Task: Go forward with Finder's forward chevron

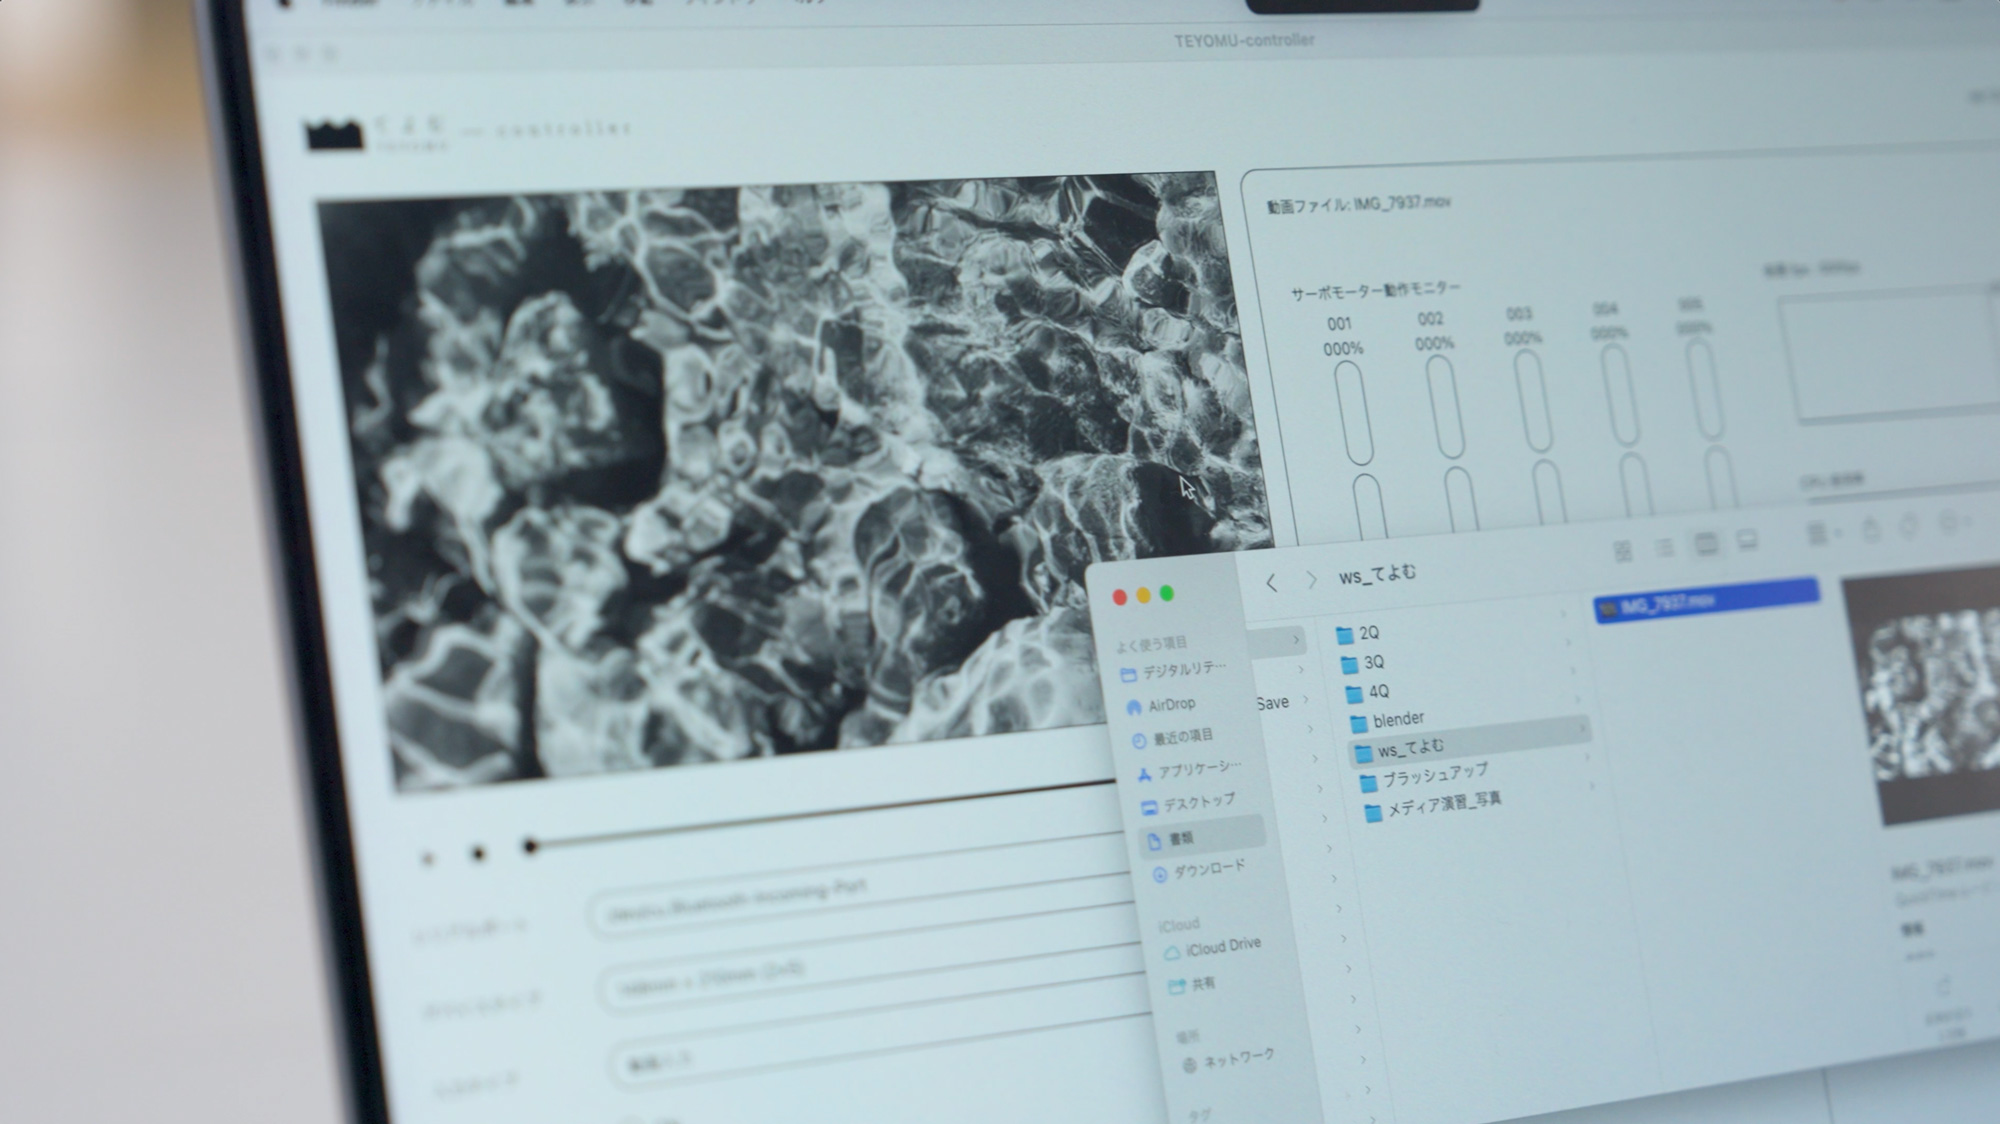Action: [x=1311, y=580]
